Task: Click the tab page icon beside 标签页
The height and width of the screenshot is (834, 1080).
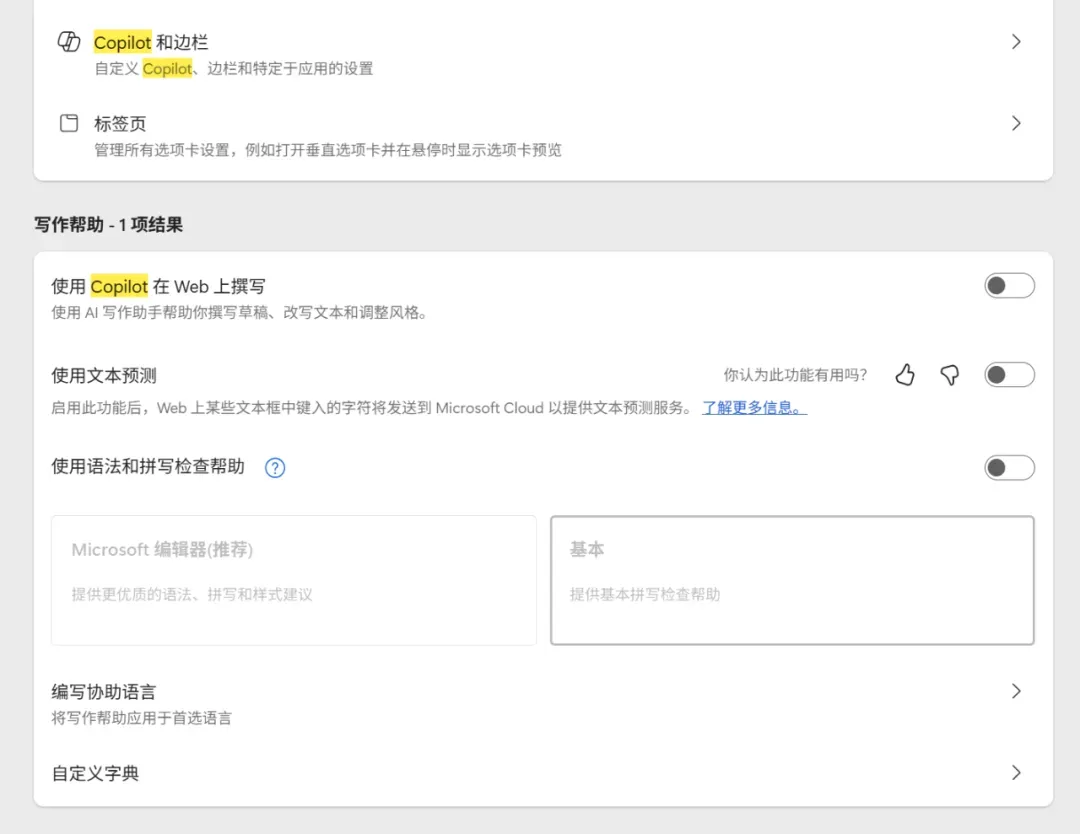Action: click(69, 123)
